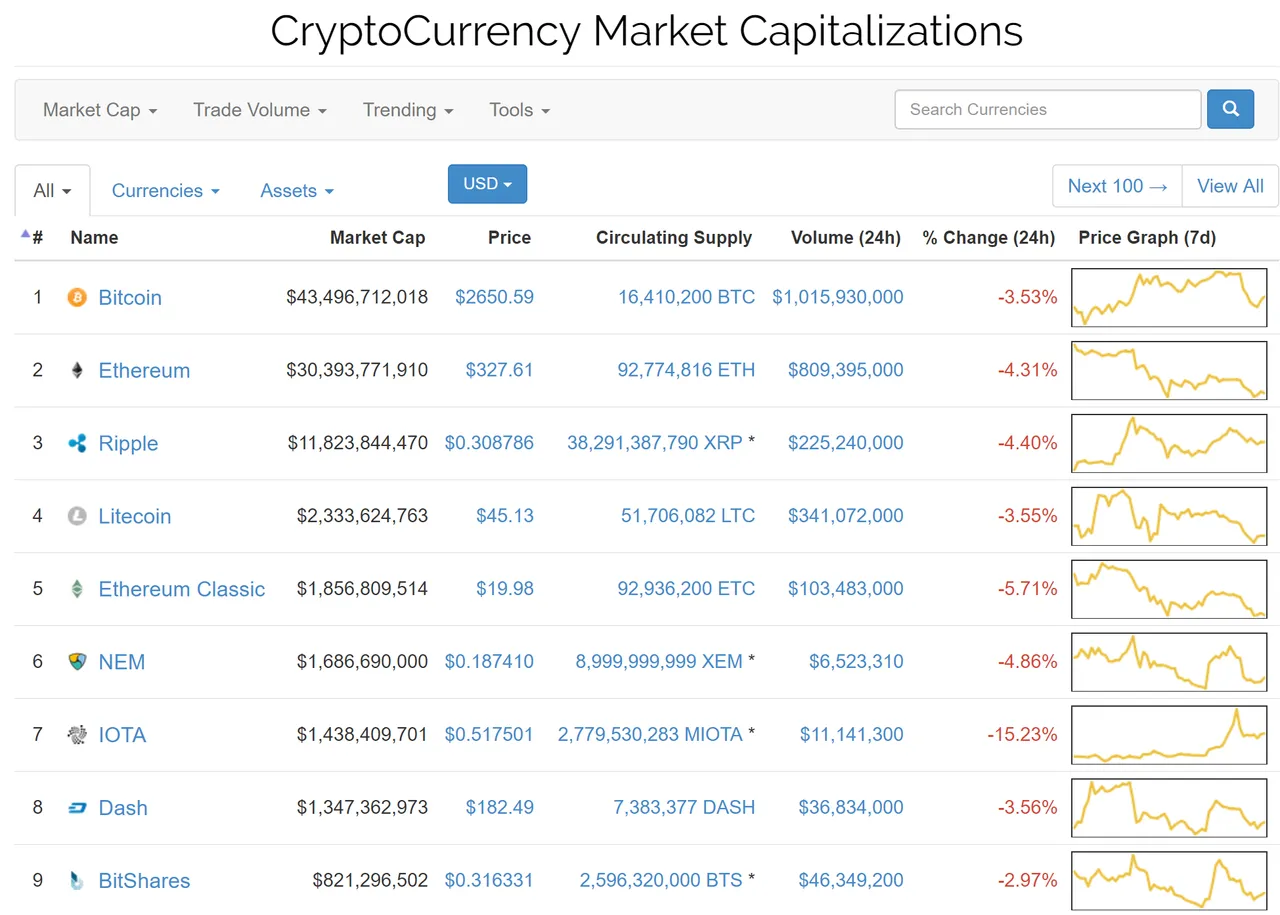Go to Next 100 results

1117,186
